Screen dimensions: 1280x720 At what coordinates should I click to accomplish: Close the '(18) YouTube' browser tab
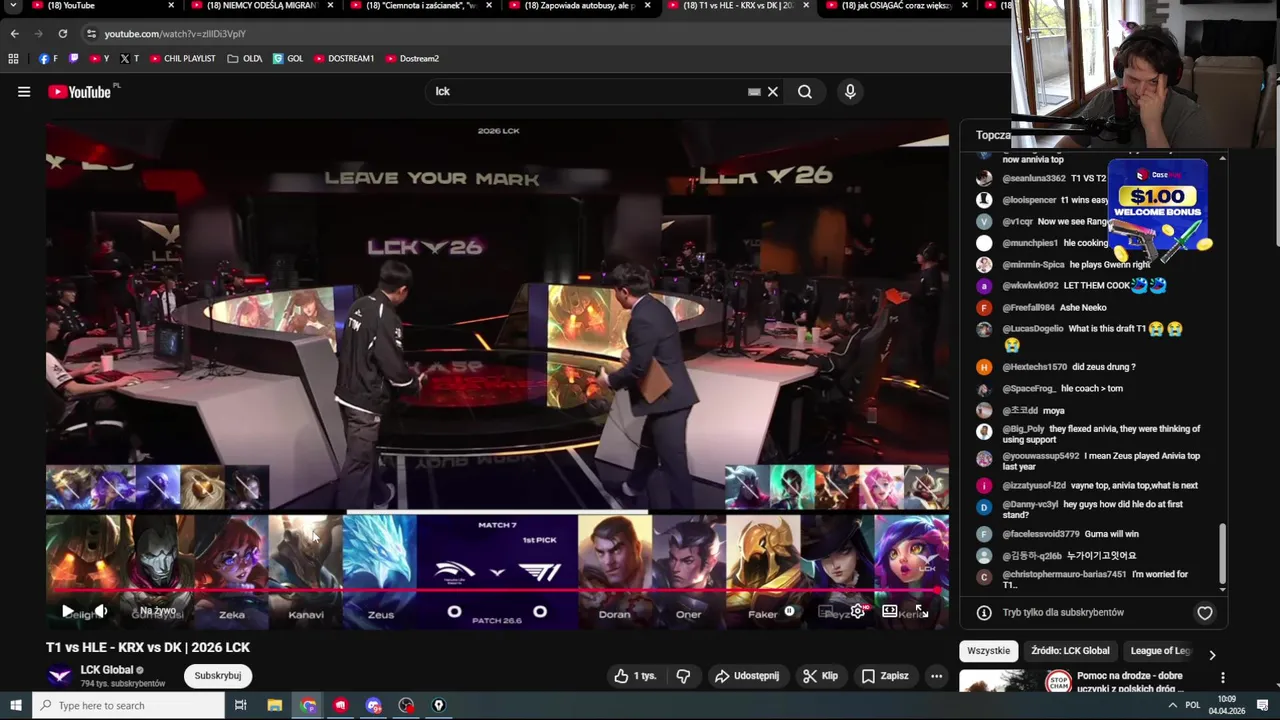[x=171, y=6]
